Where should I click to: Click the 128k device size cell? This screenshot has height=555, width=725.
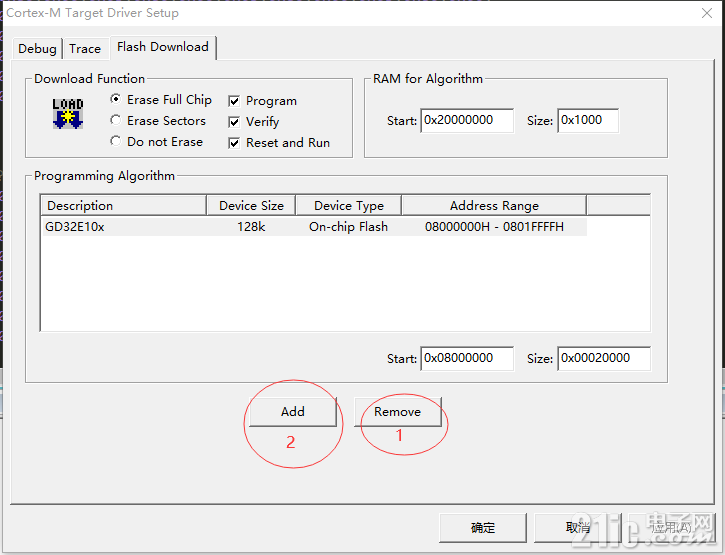[x=251, y=227]
